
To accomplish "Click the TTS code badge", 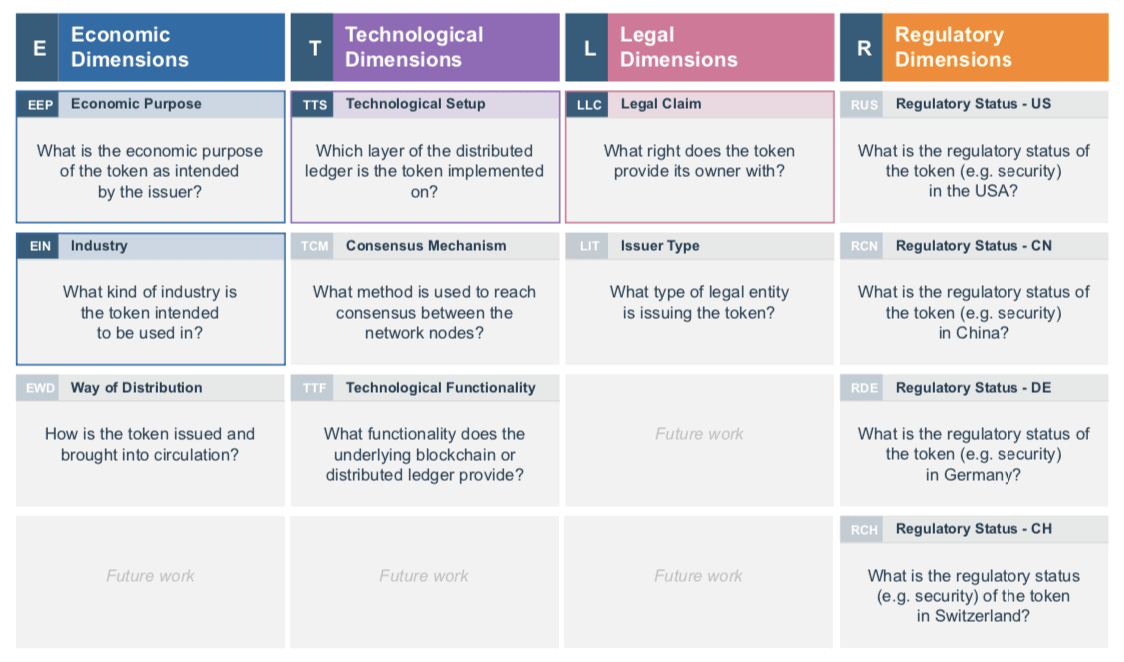I will pyautogui.click(x=315, y=105).
